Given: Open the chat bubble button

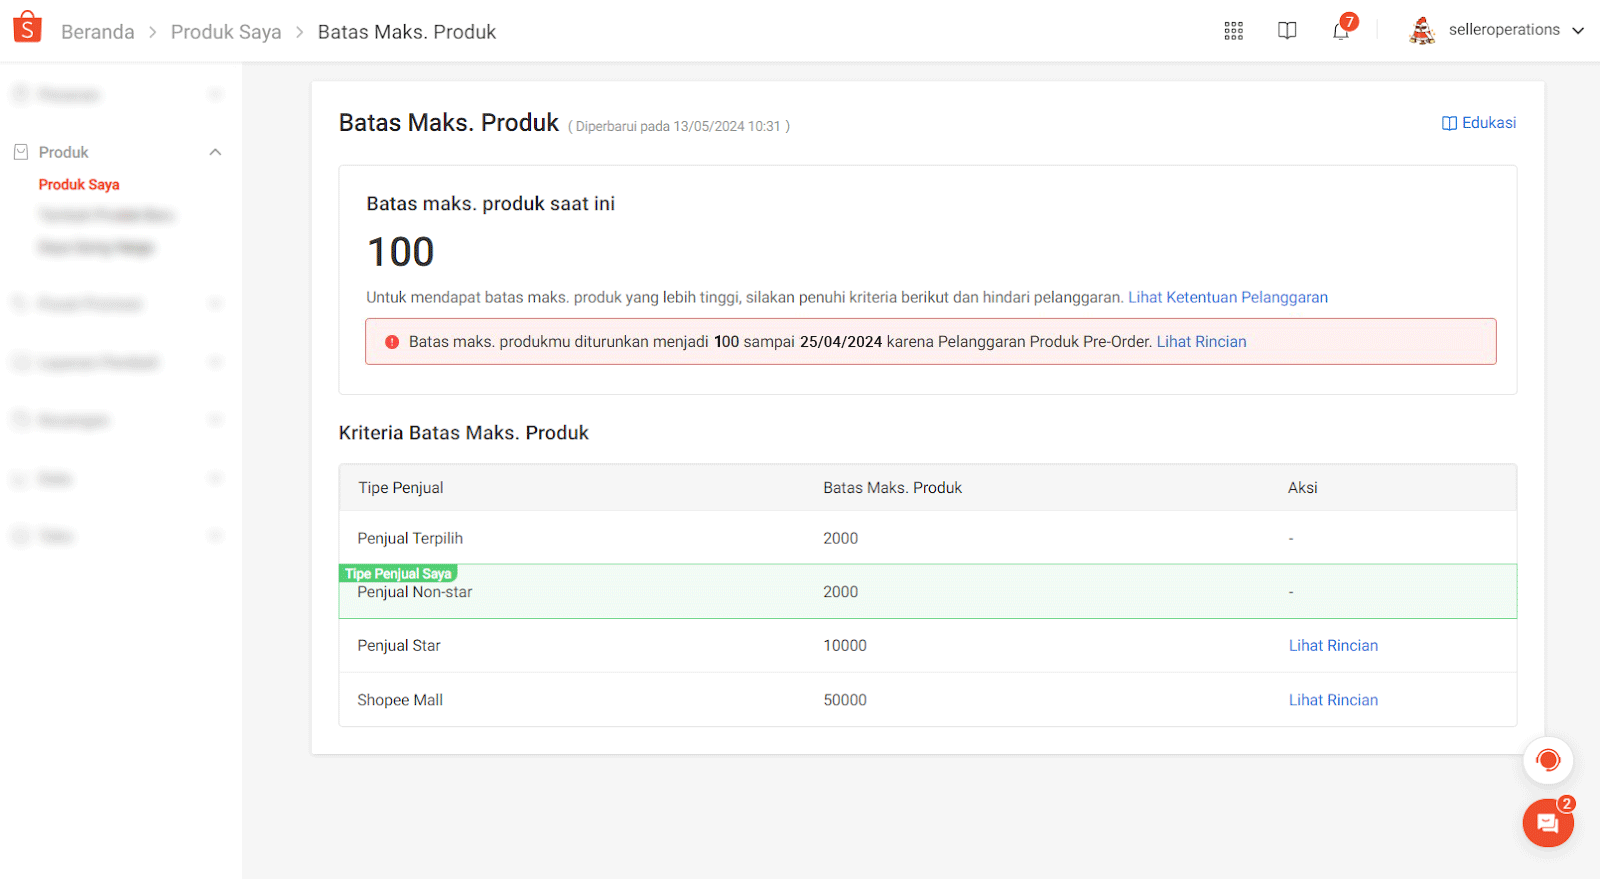Looking at the screenshot, I should point(1547,823).
